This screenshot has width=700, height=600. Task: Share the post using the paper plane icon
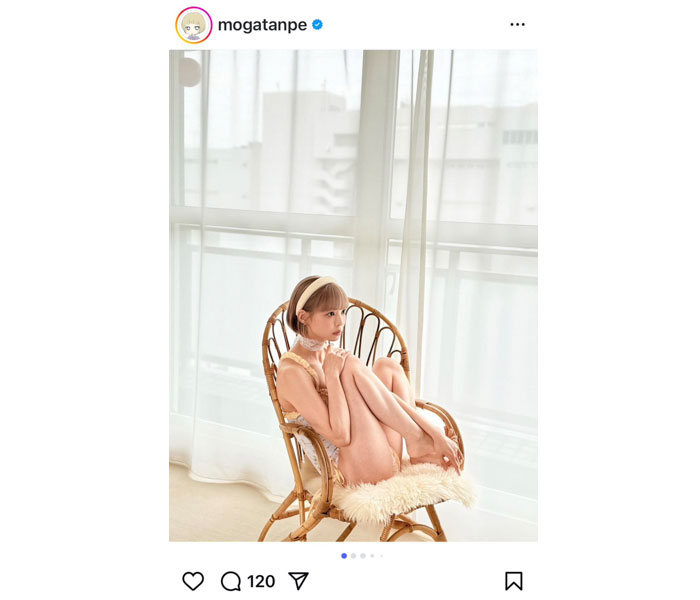pos(299,581)
